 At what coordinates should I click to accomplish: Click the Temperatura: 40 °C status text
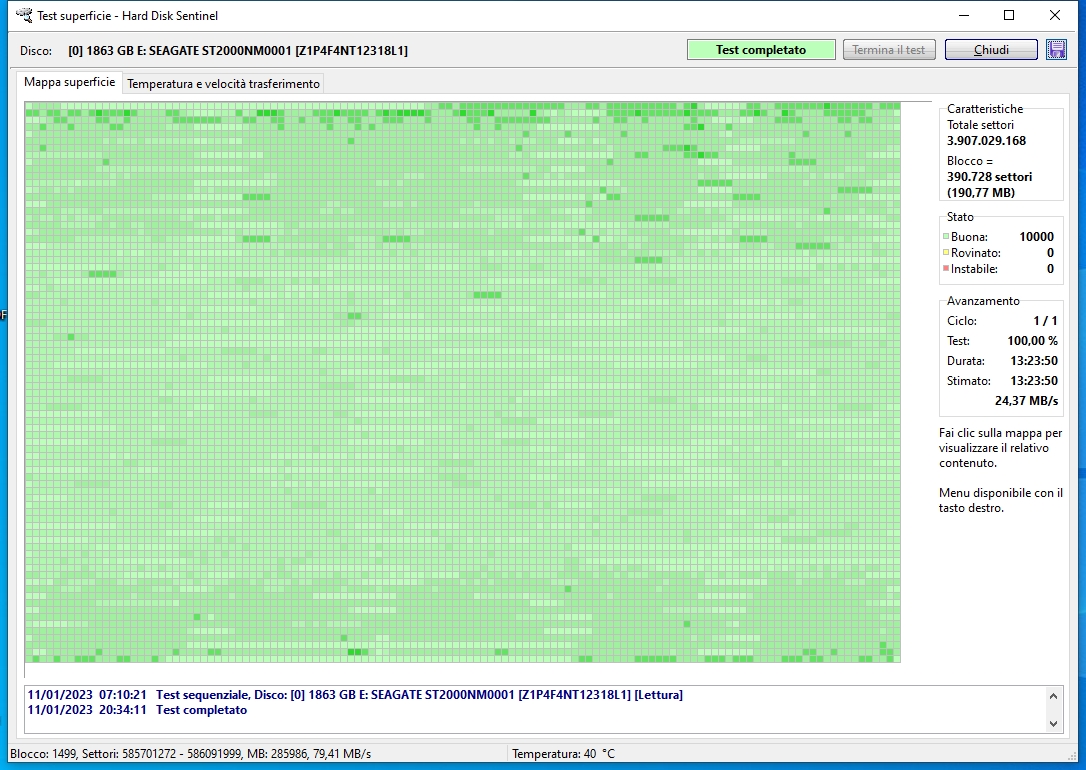pyautogui.click(x=563, y=753)
